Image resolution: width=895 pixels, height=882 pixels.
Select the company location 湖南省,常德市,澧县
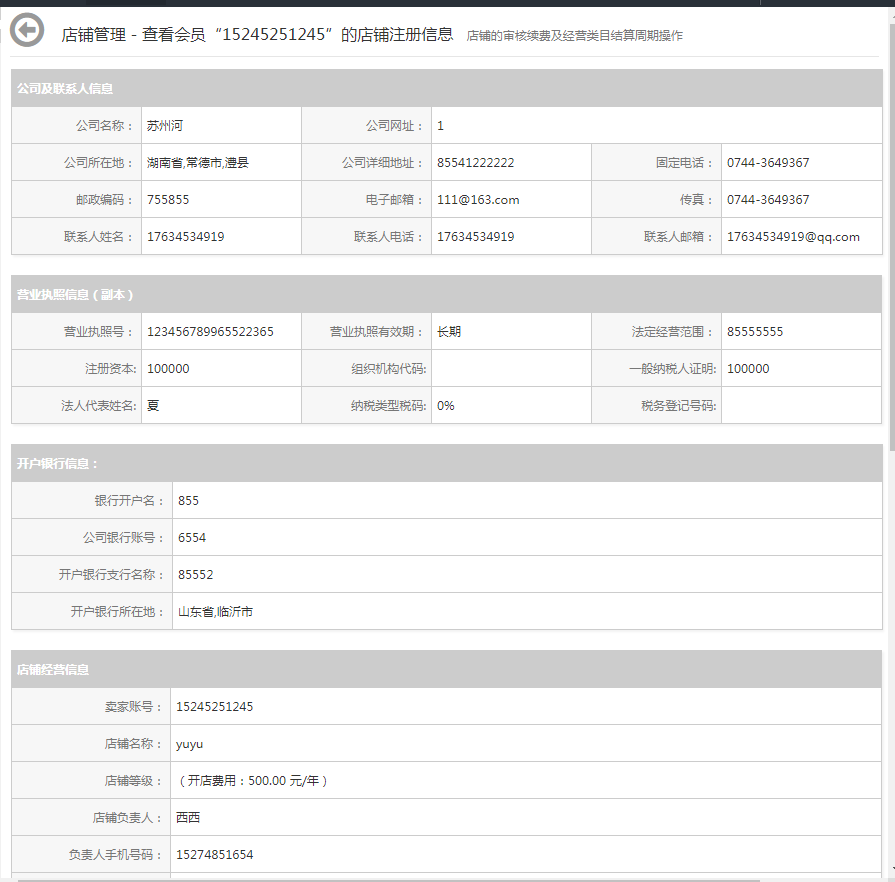click(x=198, y=163)
